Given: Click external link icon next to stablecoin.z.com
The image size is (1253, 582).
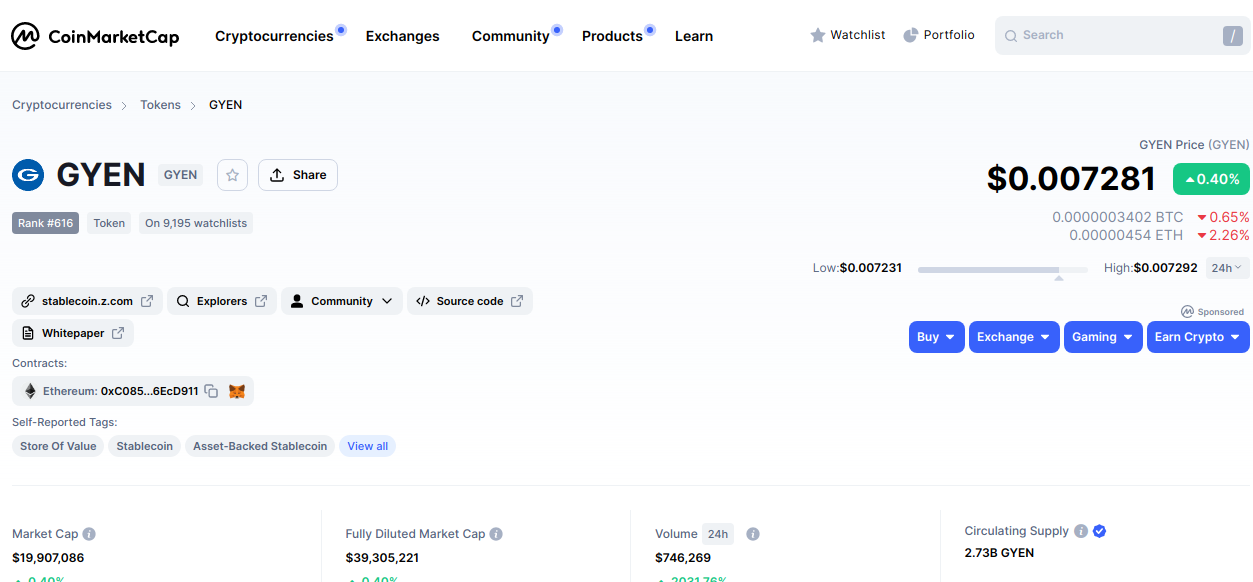Looking at the screenshot, I should [147, 301].
